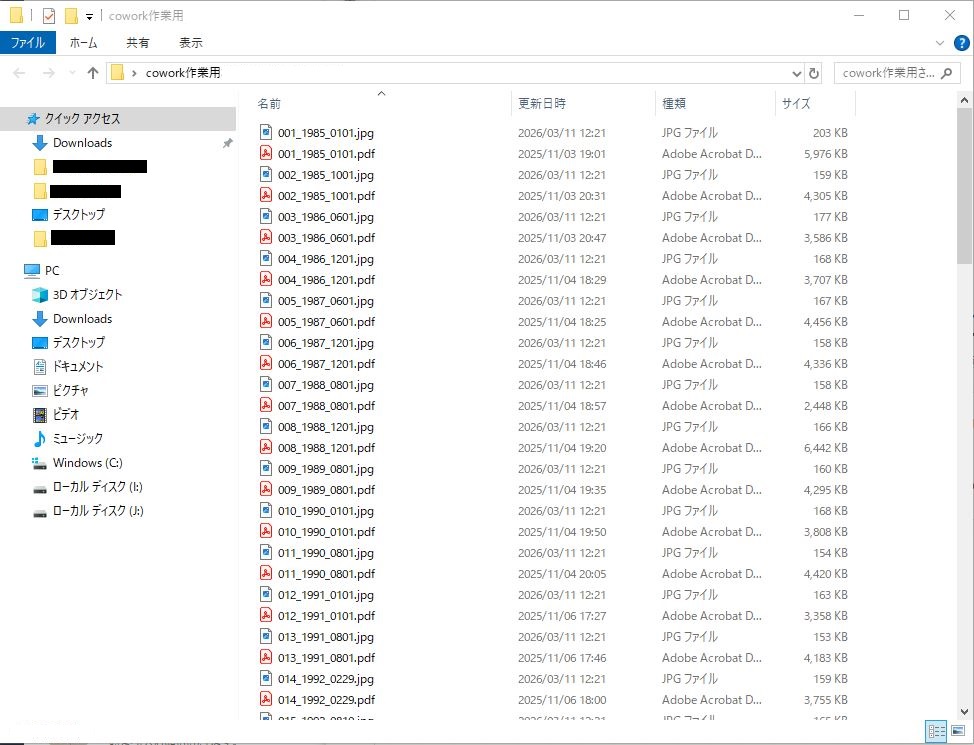Click the PDF icon of 001_1985_0101.pdf
The image size is (974, 745).
tap(266, 154)
